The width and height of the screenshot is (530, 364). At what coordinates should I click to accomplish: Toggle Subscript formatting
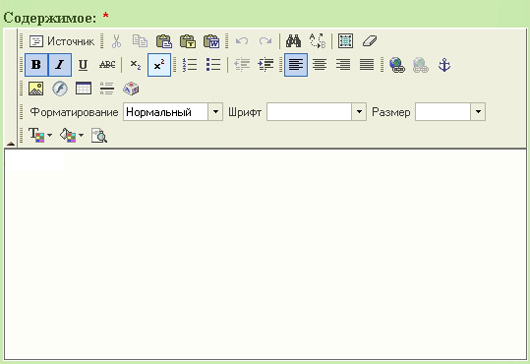click(x=136, y=65)
